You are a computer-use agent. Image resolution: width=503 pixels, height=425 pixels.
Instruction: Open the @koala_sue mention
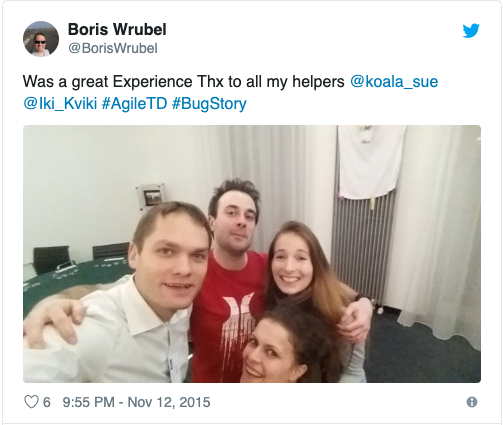394,82
